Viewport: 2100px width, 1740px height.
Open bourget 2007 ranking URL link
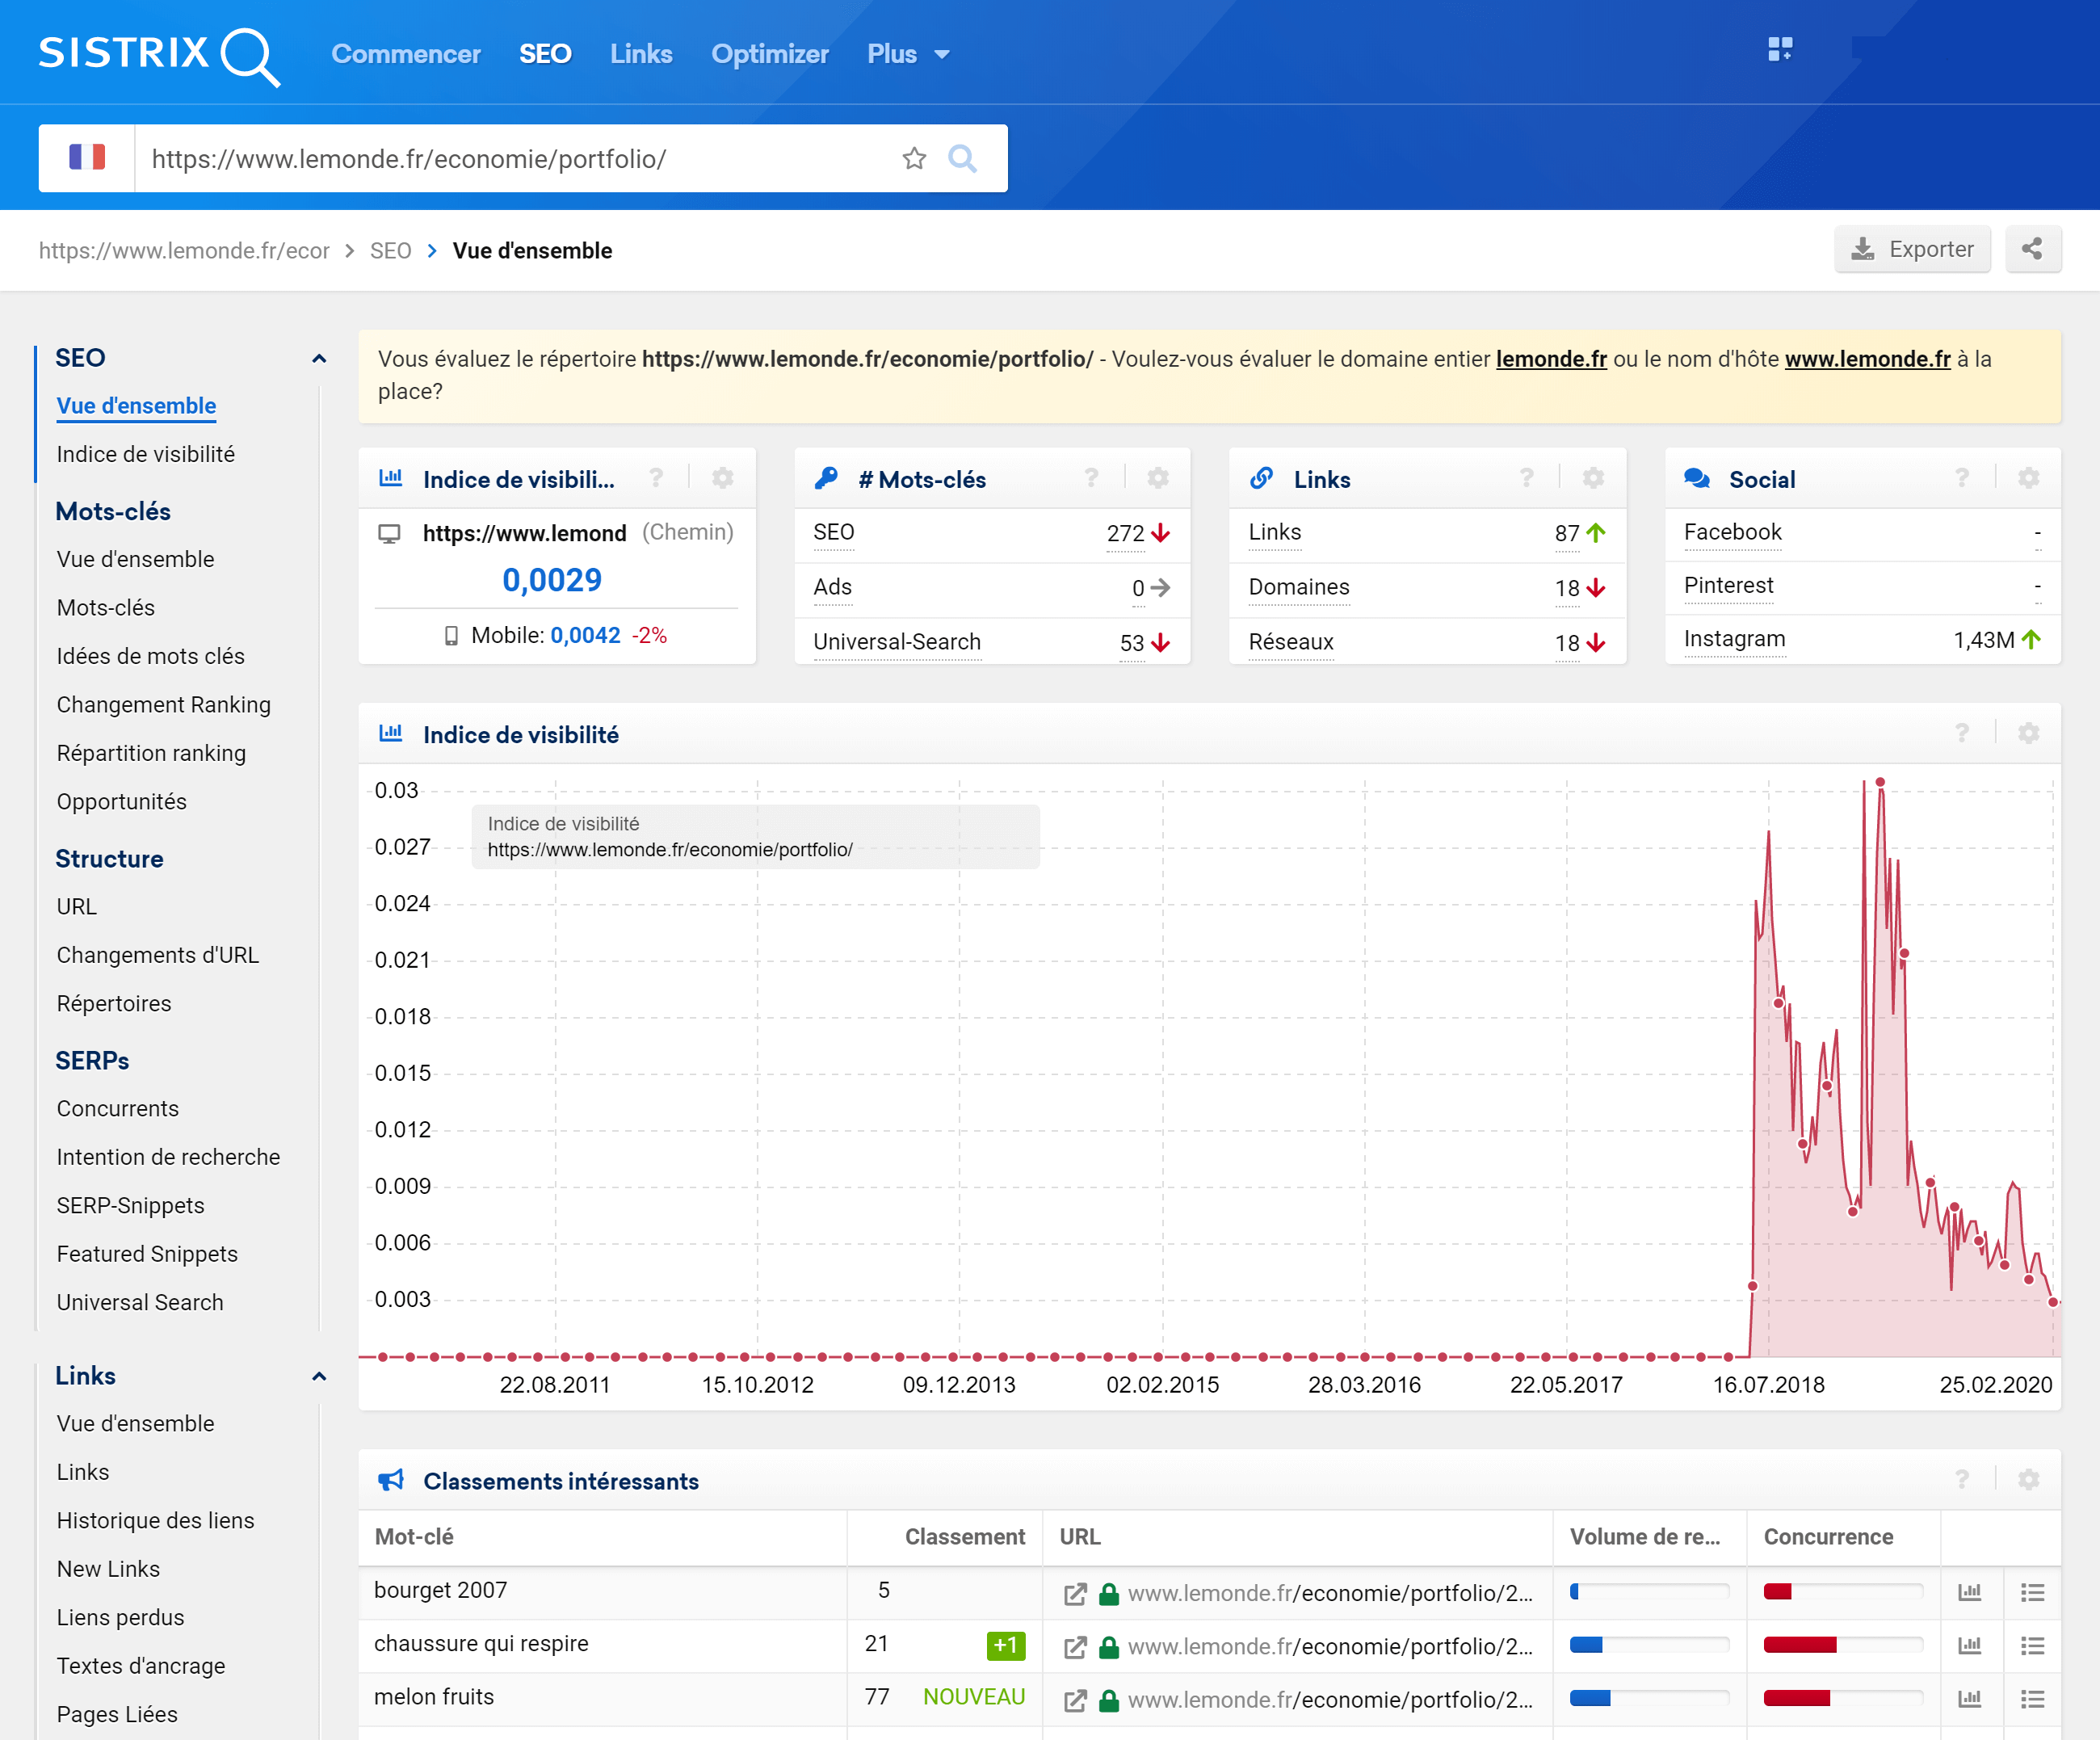click(1330, 1593)
